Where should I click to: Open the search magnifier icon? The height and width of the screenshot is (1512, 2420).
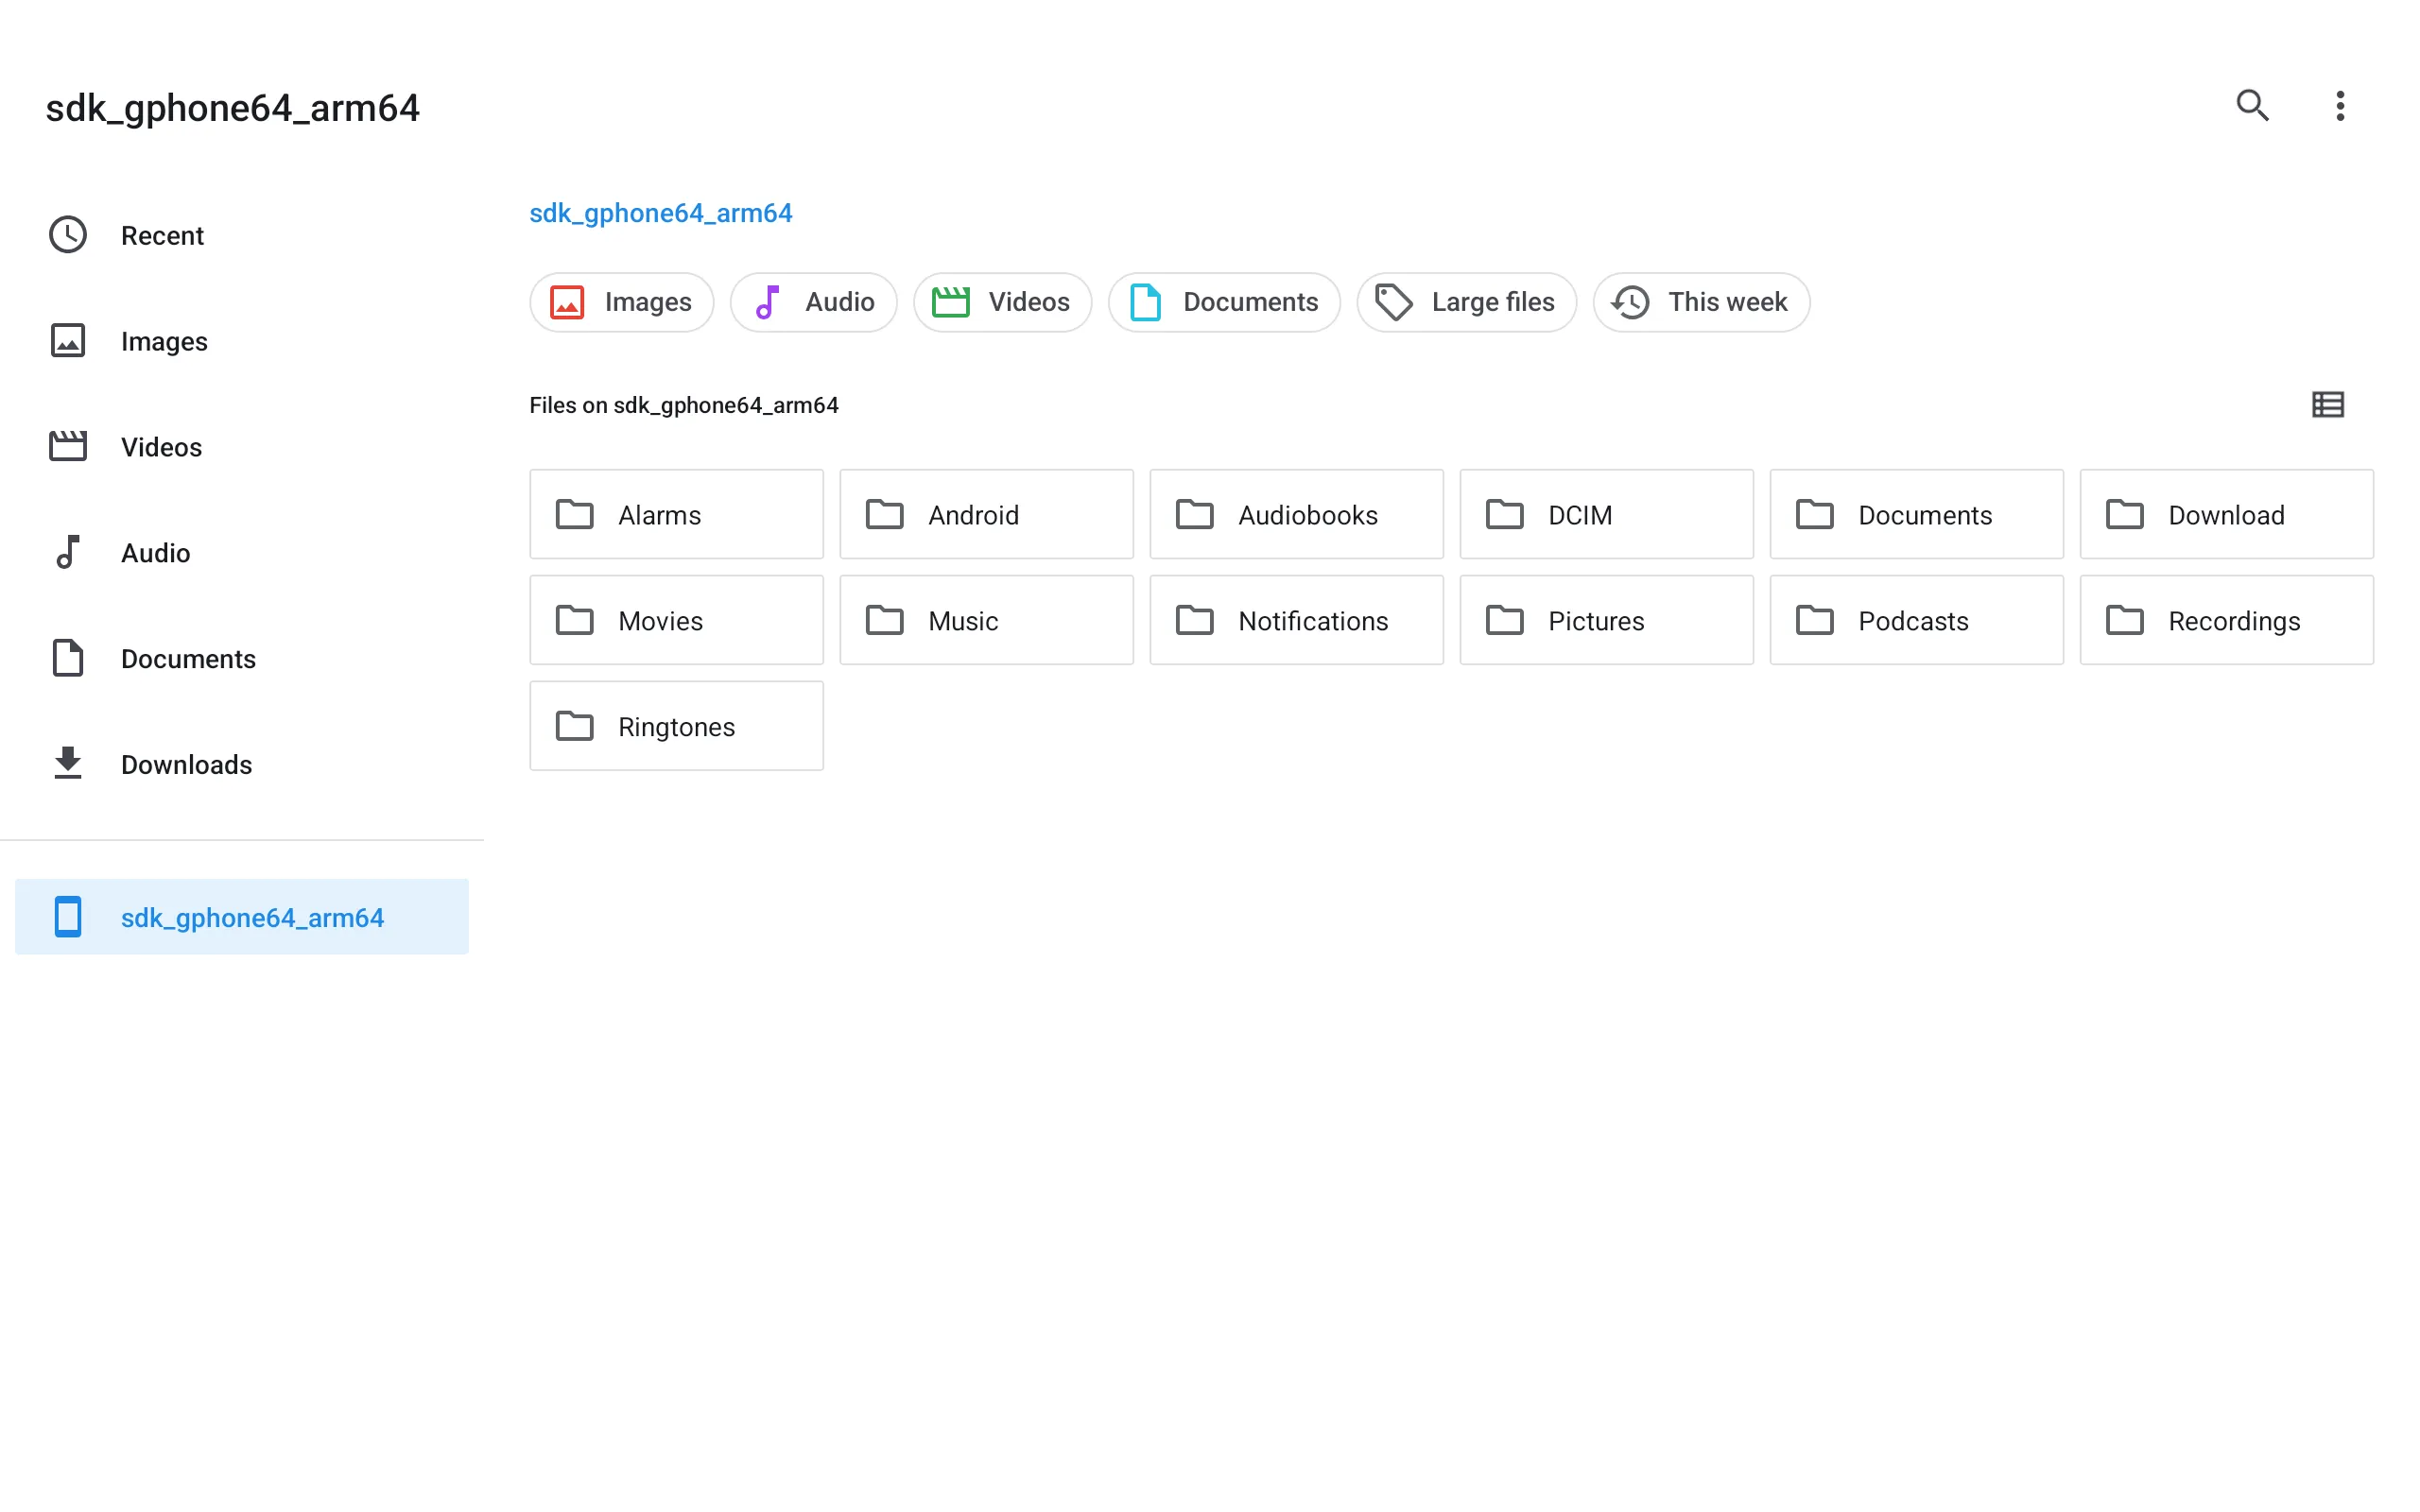2252,105
